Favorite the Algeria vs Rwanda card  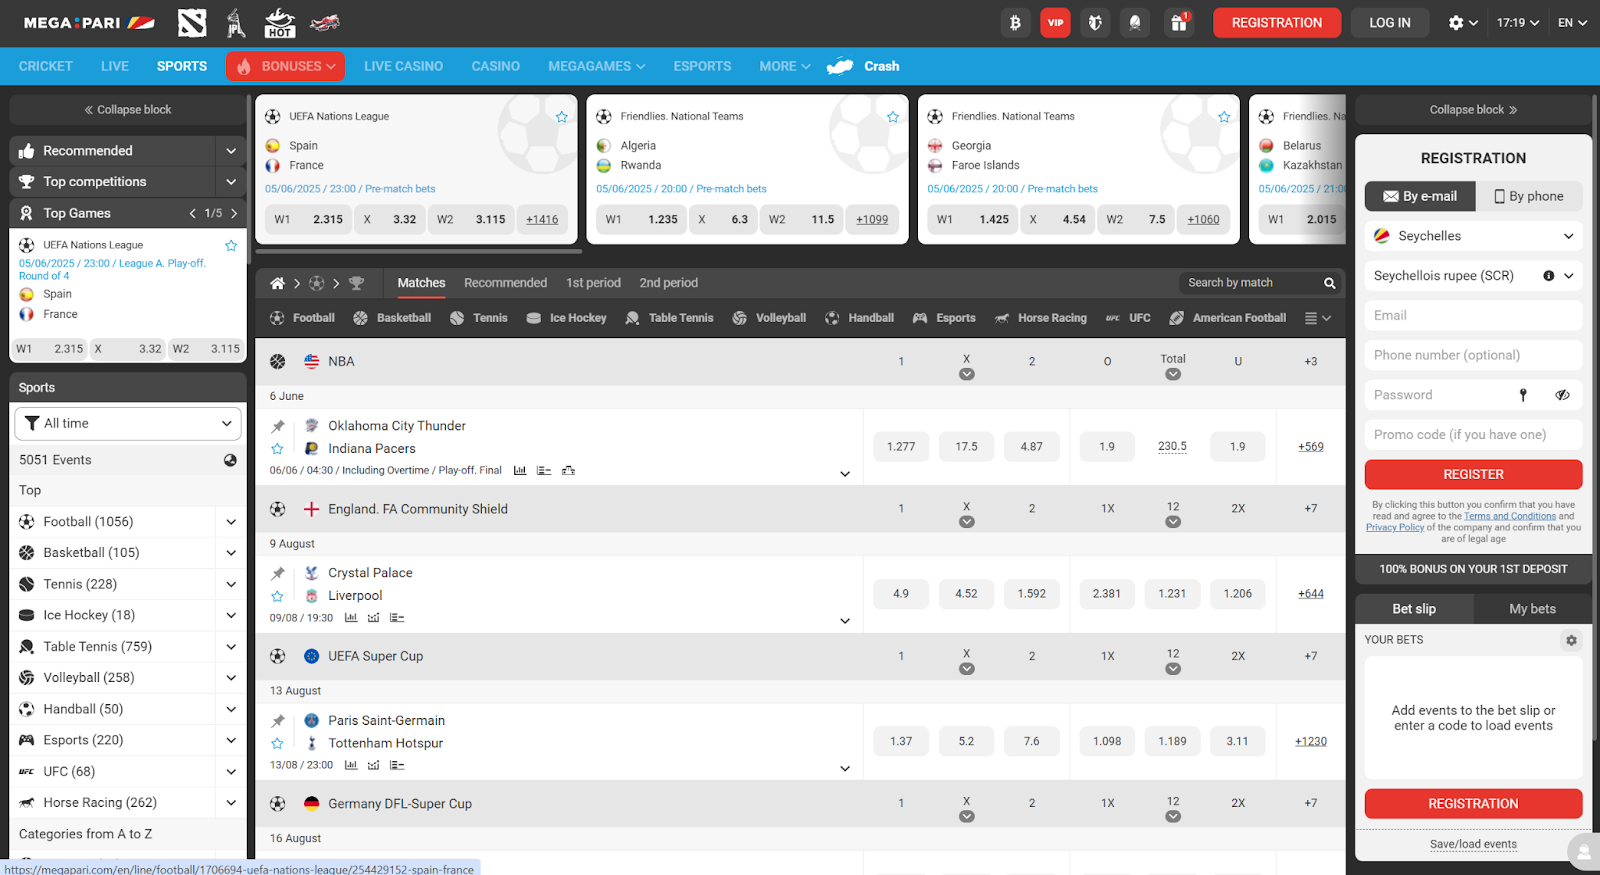(893, 117)
